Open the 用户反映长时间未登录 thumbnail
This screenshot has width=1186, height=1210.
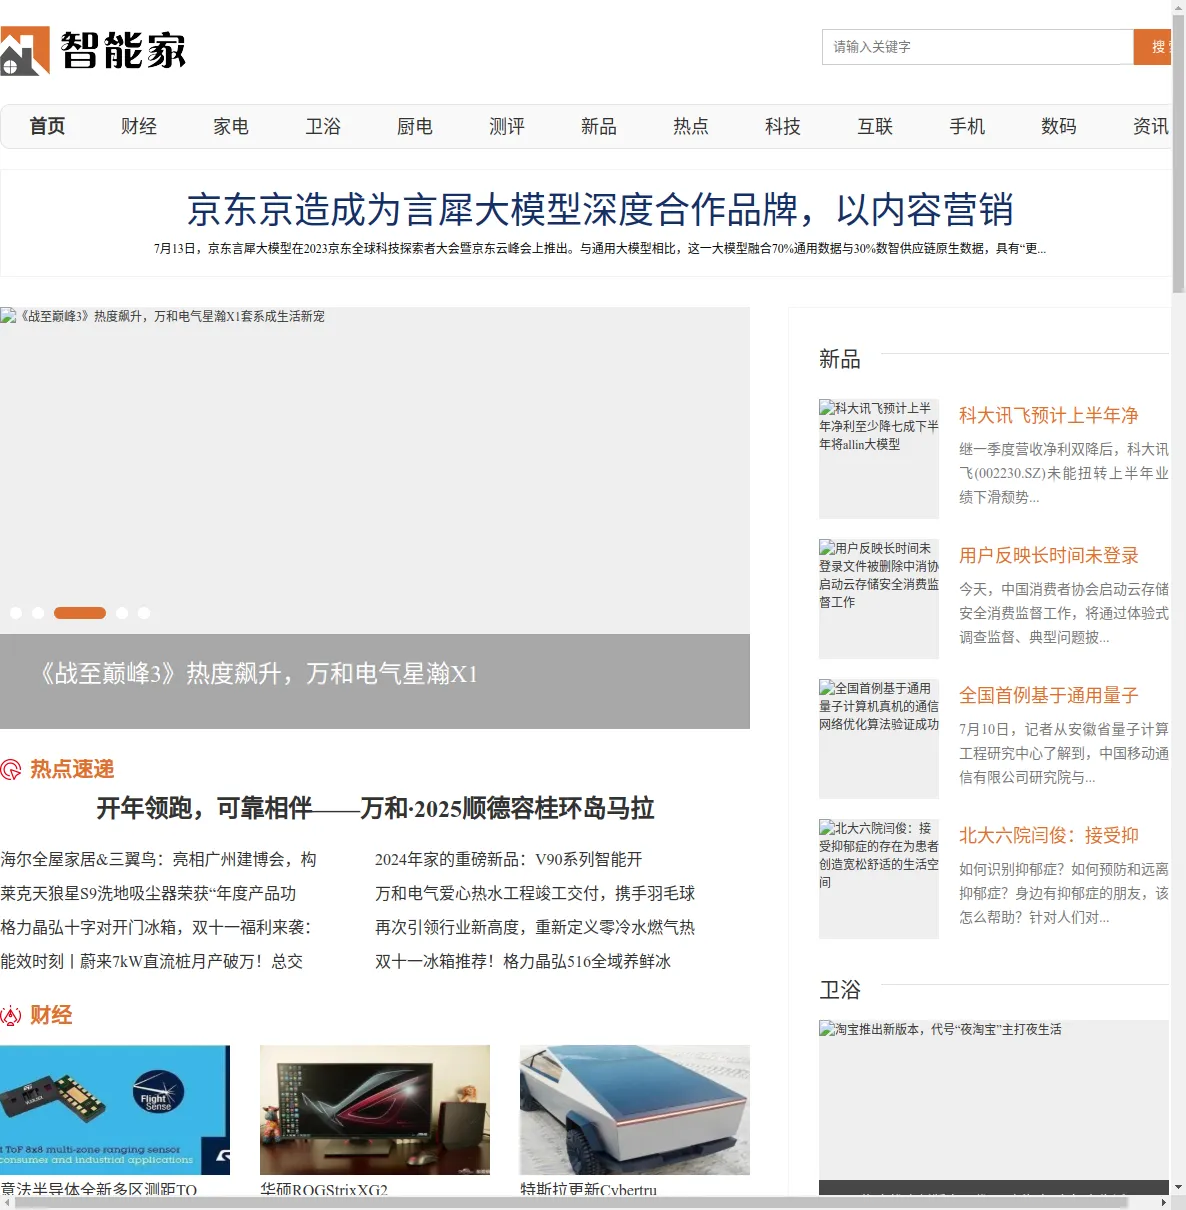pos(879,599)
